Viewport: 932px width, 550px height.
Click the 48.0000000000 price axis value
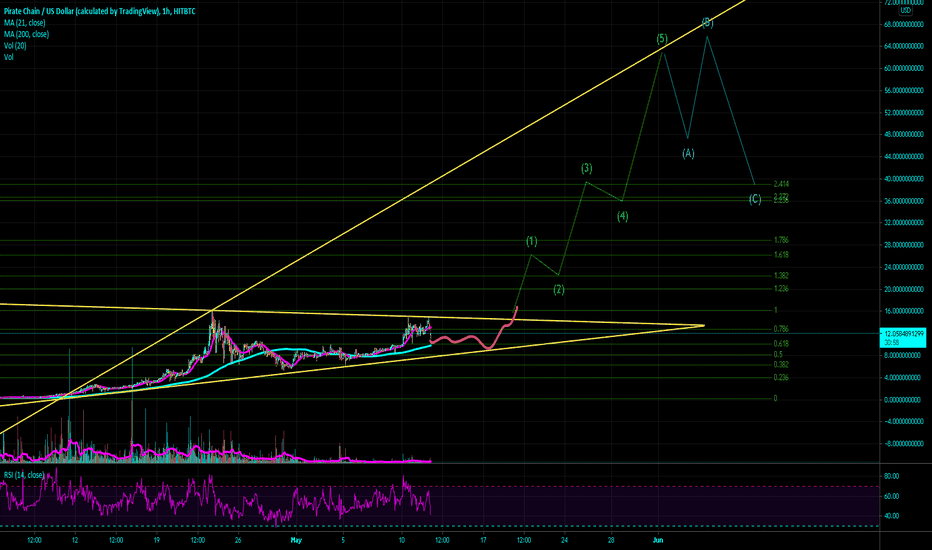(x=903, y=134)
